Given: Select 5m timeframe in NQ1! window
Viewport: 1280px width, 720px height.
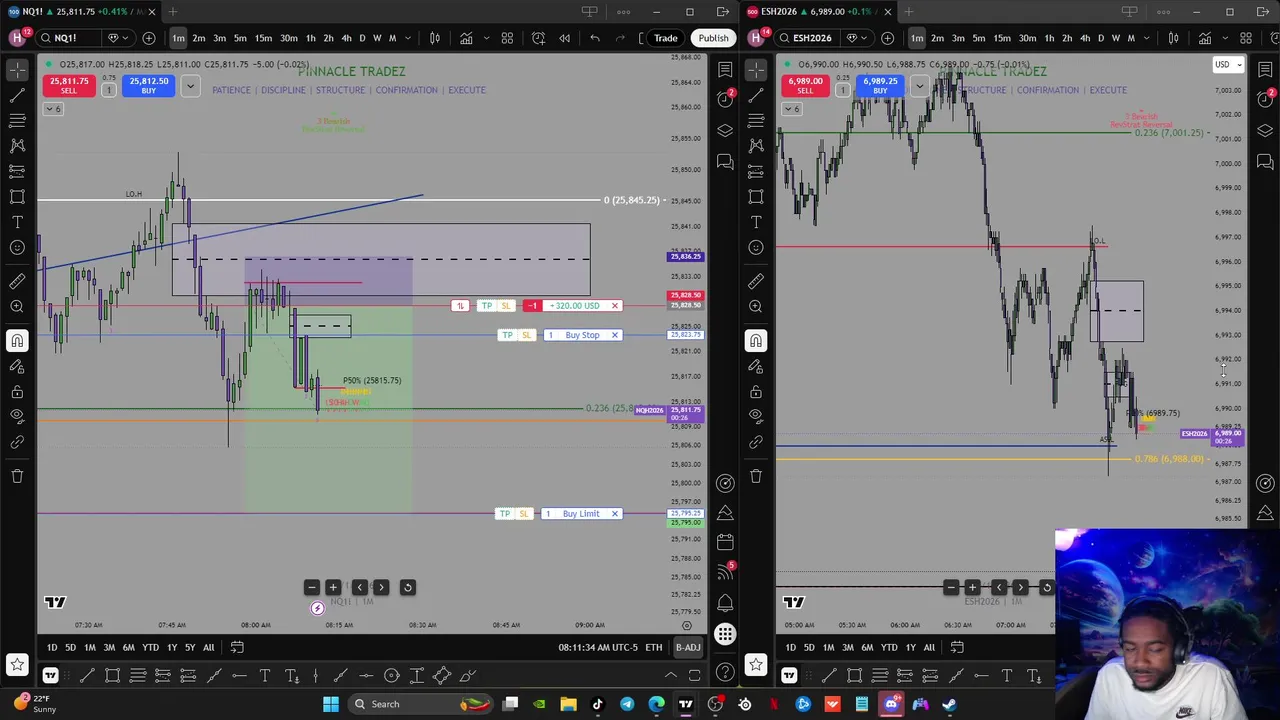Looking at the screenshot, I should click(240, 38).
